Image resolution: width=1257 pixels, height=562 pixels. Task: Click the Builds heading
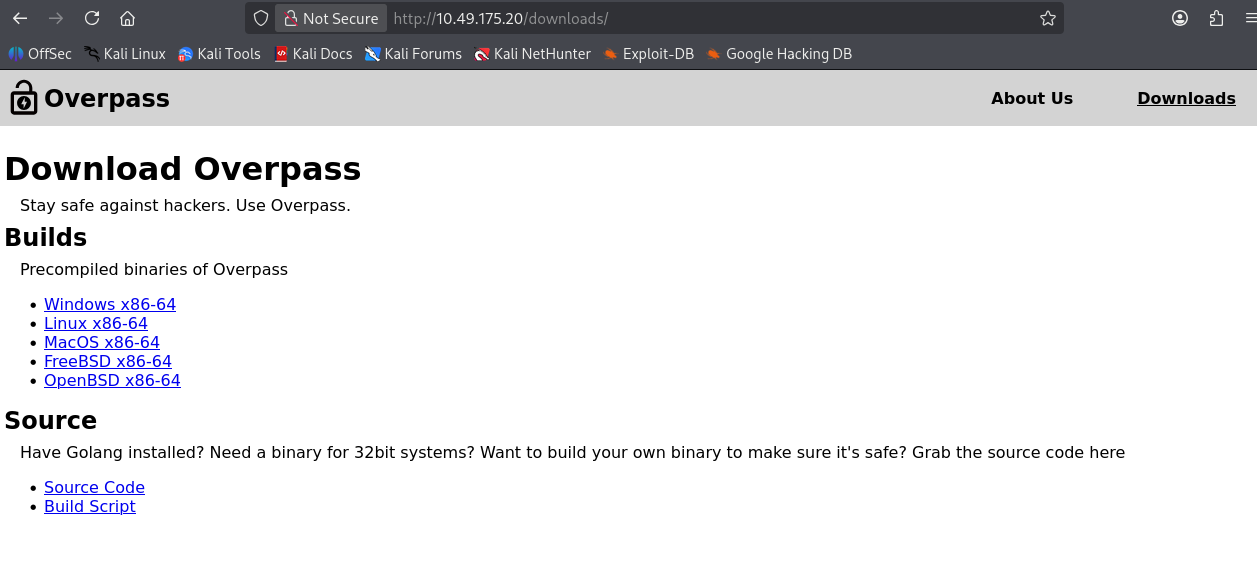click(x=46, y=237)
